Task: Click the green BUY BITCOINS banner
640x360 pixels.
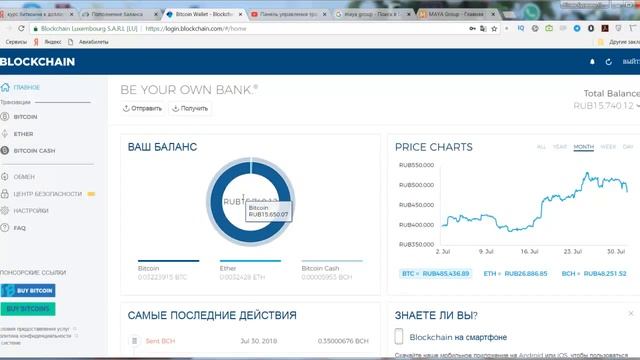Action: (x=28, y=309)
